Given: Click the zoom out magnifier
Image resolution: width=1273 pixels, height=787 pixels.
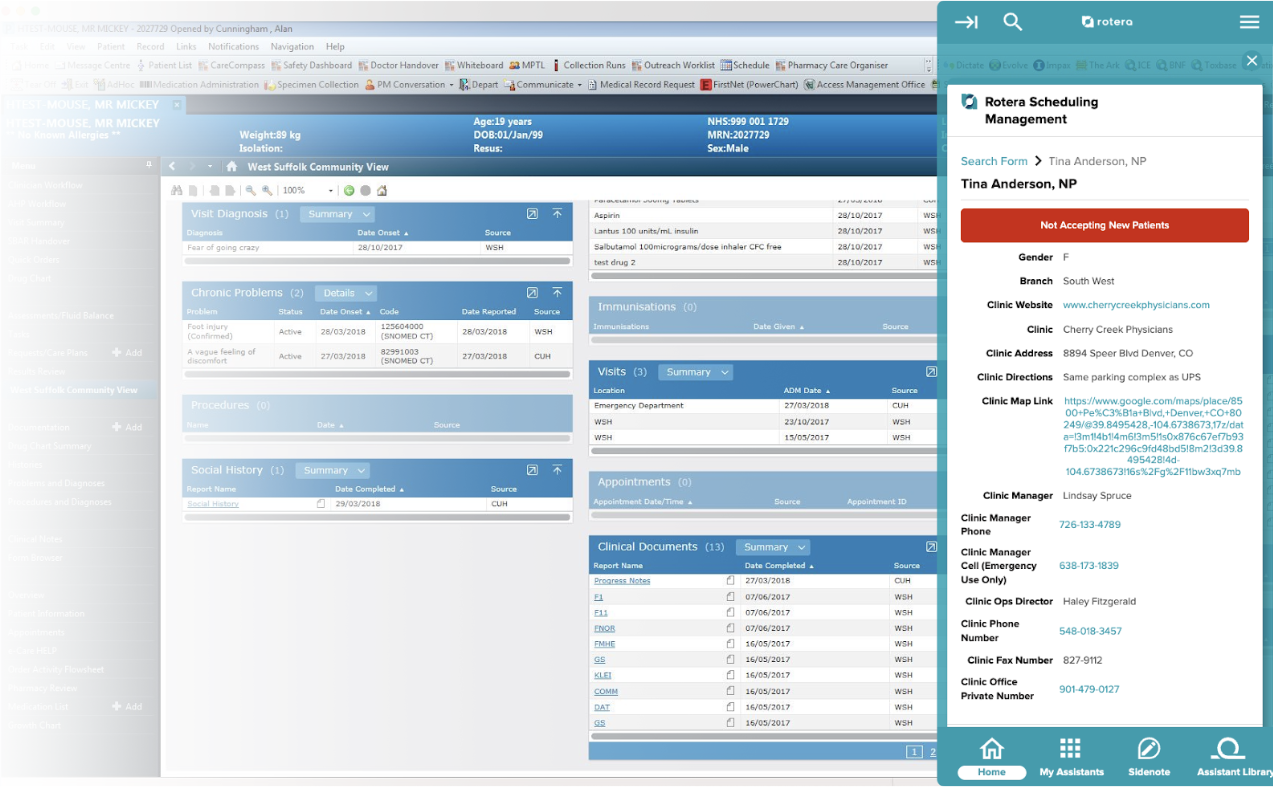Looking at the screenshot, I should (x=250, y=190).
